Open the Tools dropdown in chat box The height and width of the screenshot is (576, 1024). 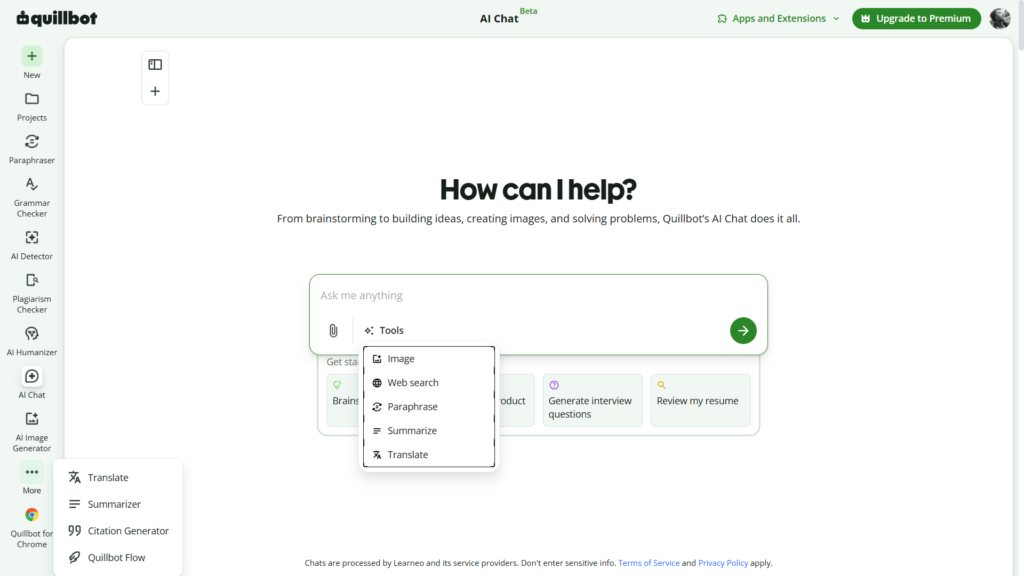[x=384, y=330]
